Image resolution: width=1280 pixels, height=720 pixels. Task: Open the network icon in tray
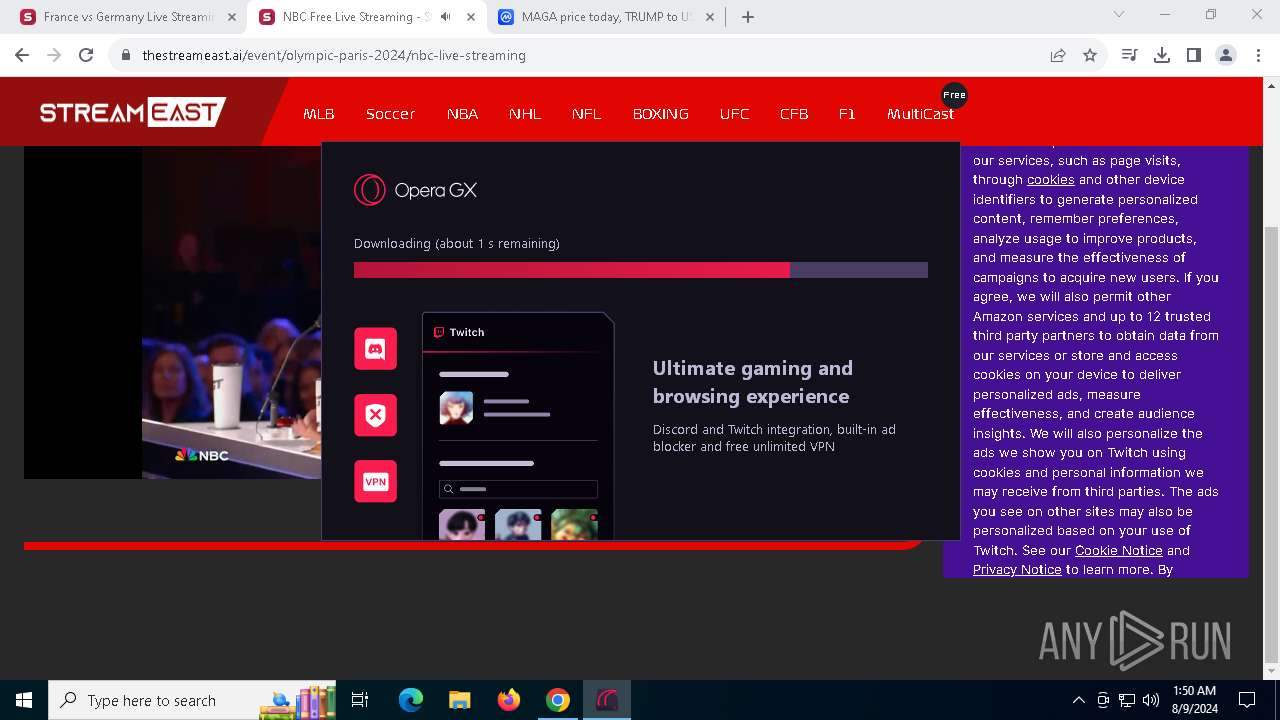(x=1127, y=700)
